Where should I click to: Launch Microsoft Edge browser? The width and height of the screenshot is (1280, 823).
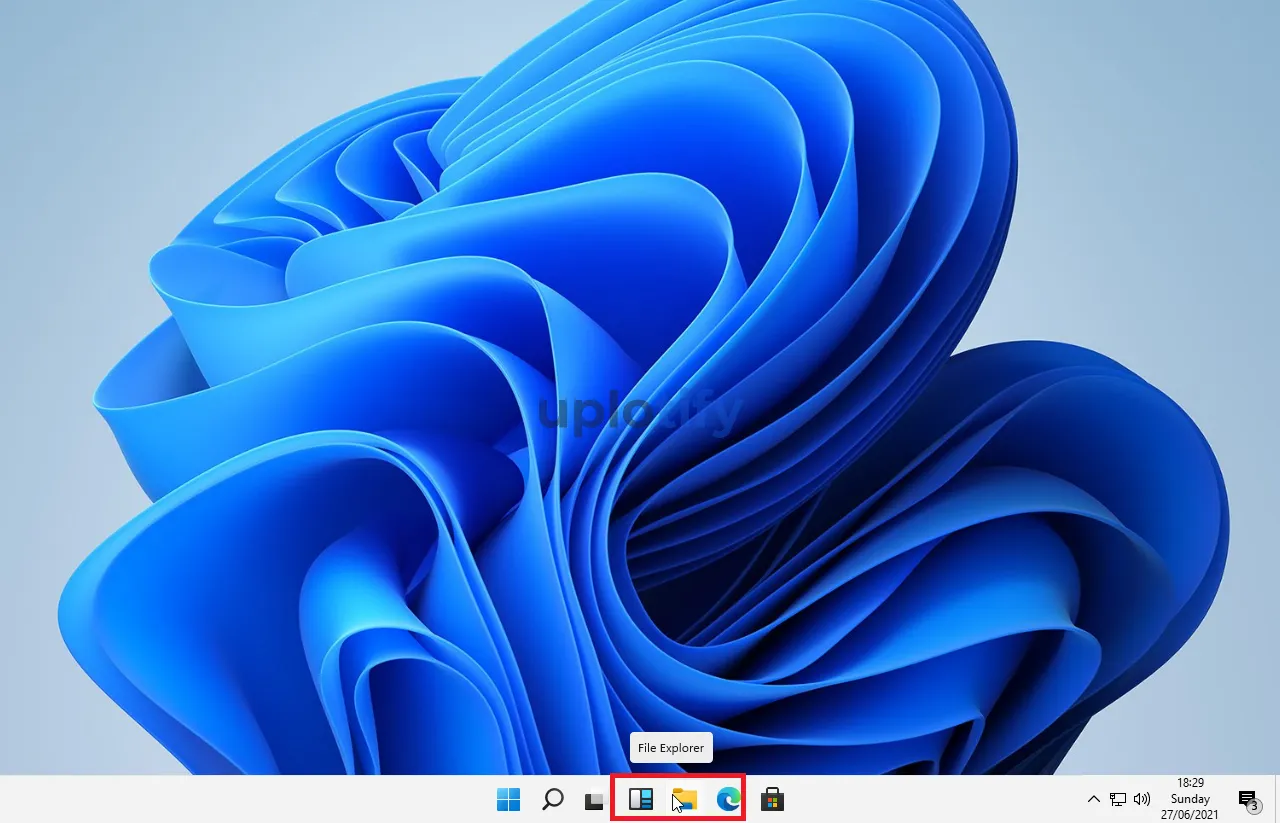[728, 799]
